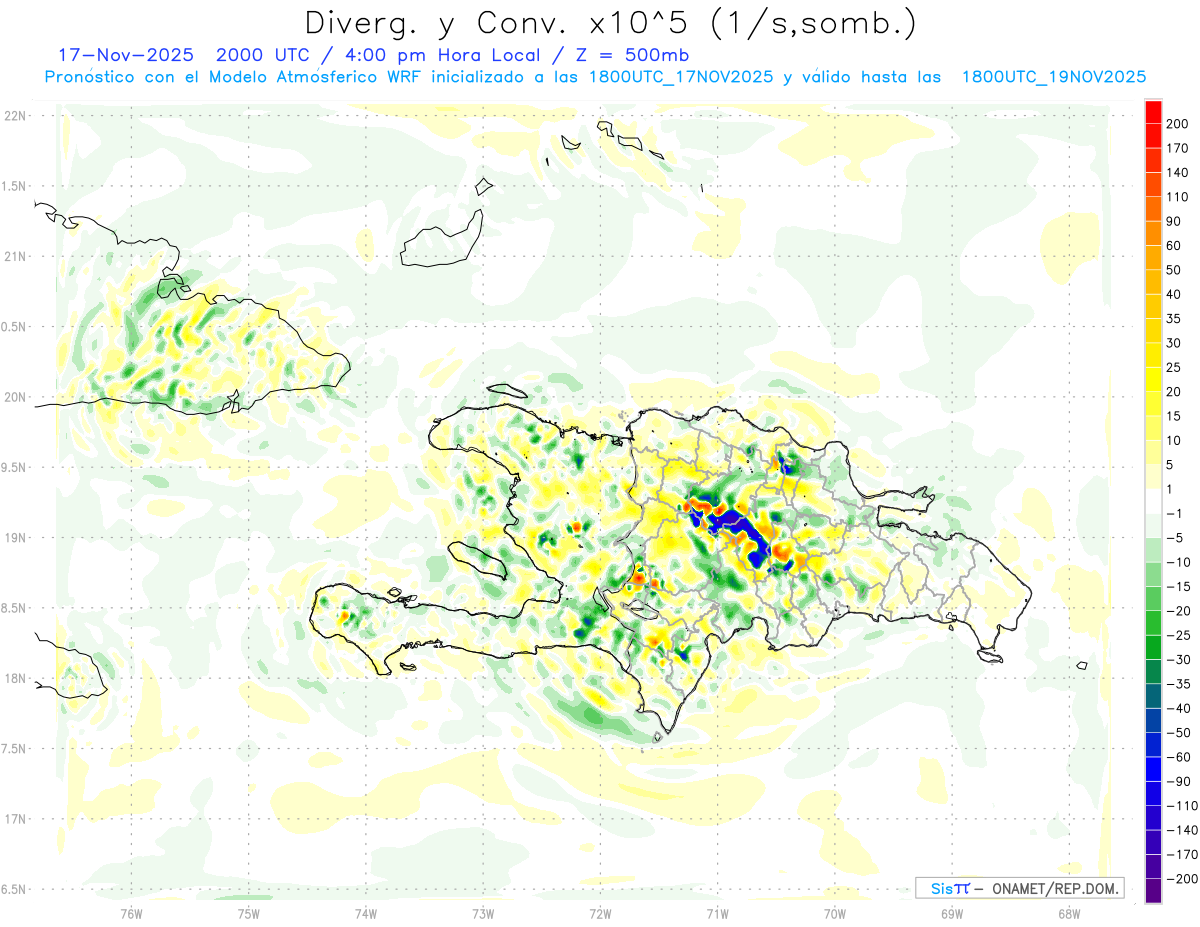
Task: Click the '110' colorbar value
Action: pos(1177,197)
